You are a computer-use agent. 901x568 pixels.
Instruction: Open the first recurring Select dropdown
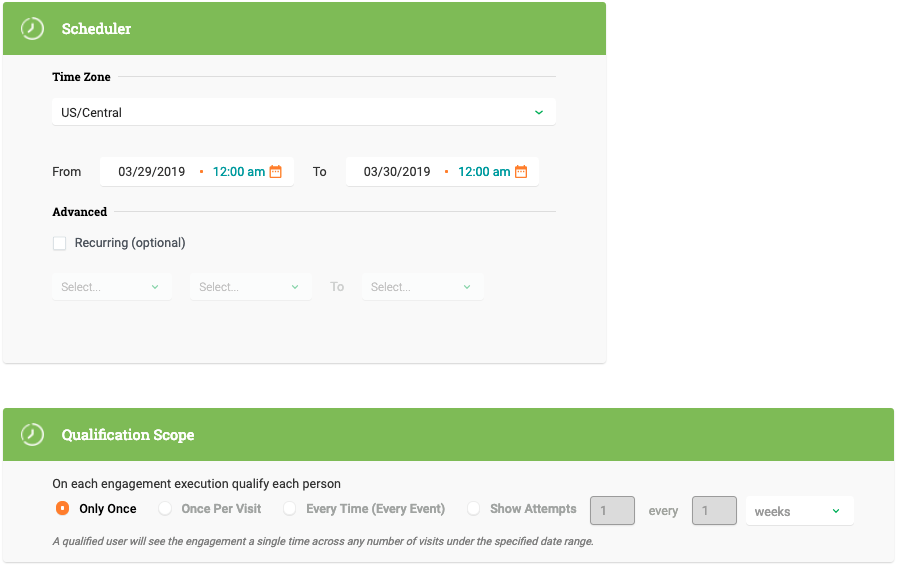point(111,287)
